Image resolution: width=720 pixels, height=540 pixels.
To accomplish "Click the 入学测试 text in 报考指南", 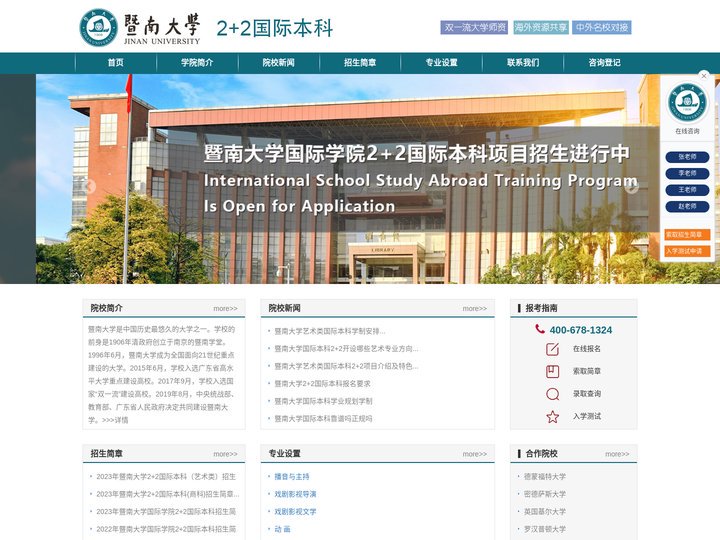I will tap(586, 416).
